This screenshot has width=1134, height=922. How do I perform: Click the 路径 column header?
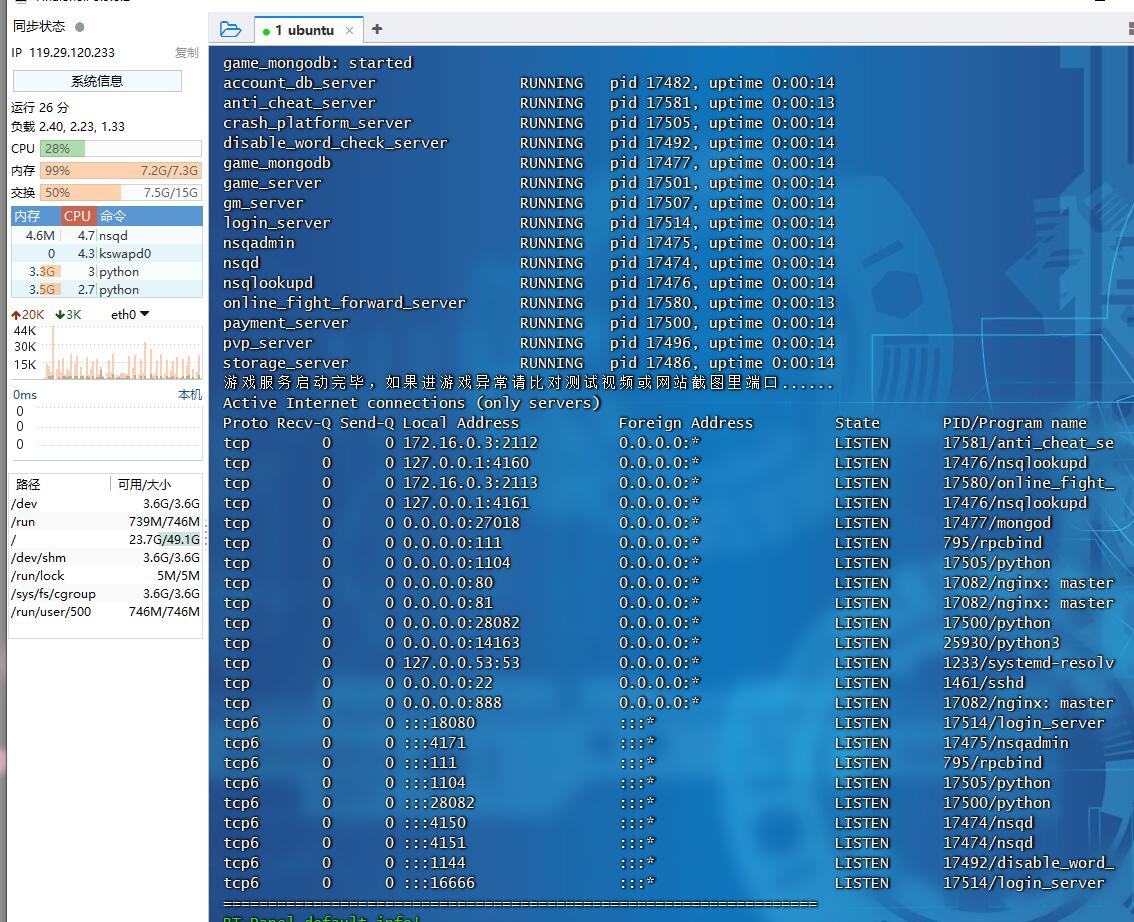pyautogui.click(x=59, y=484)
